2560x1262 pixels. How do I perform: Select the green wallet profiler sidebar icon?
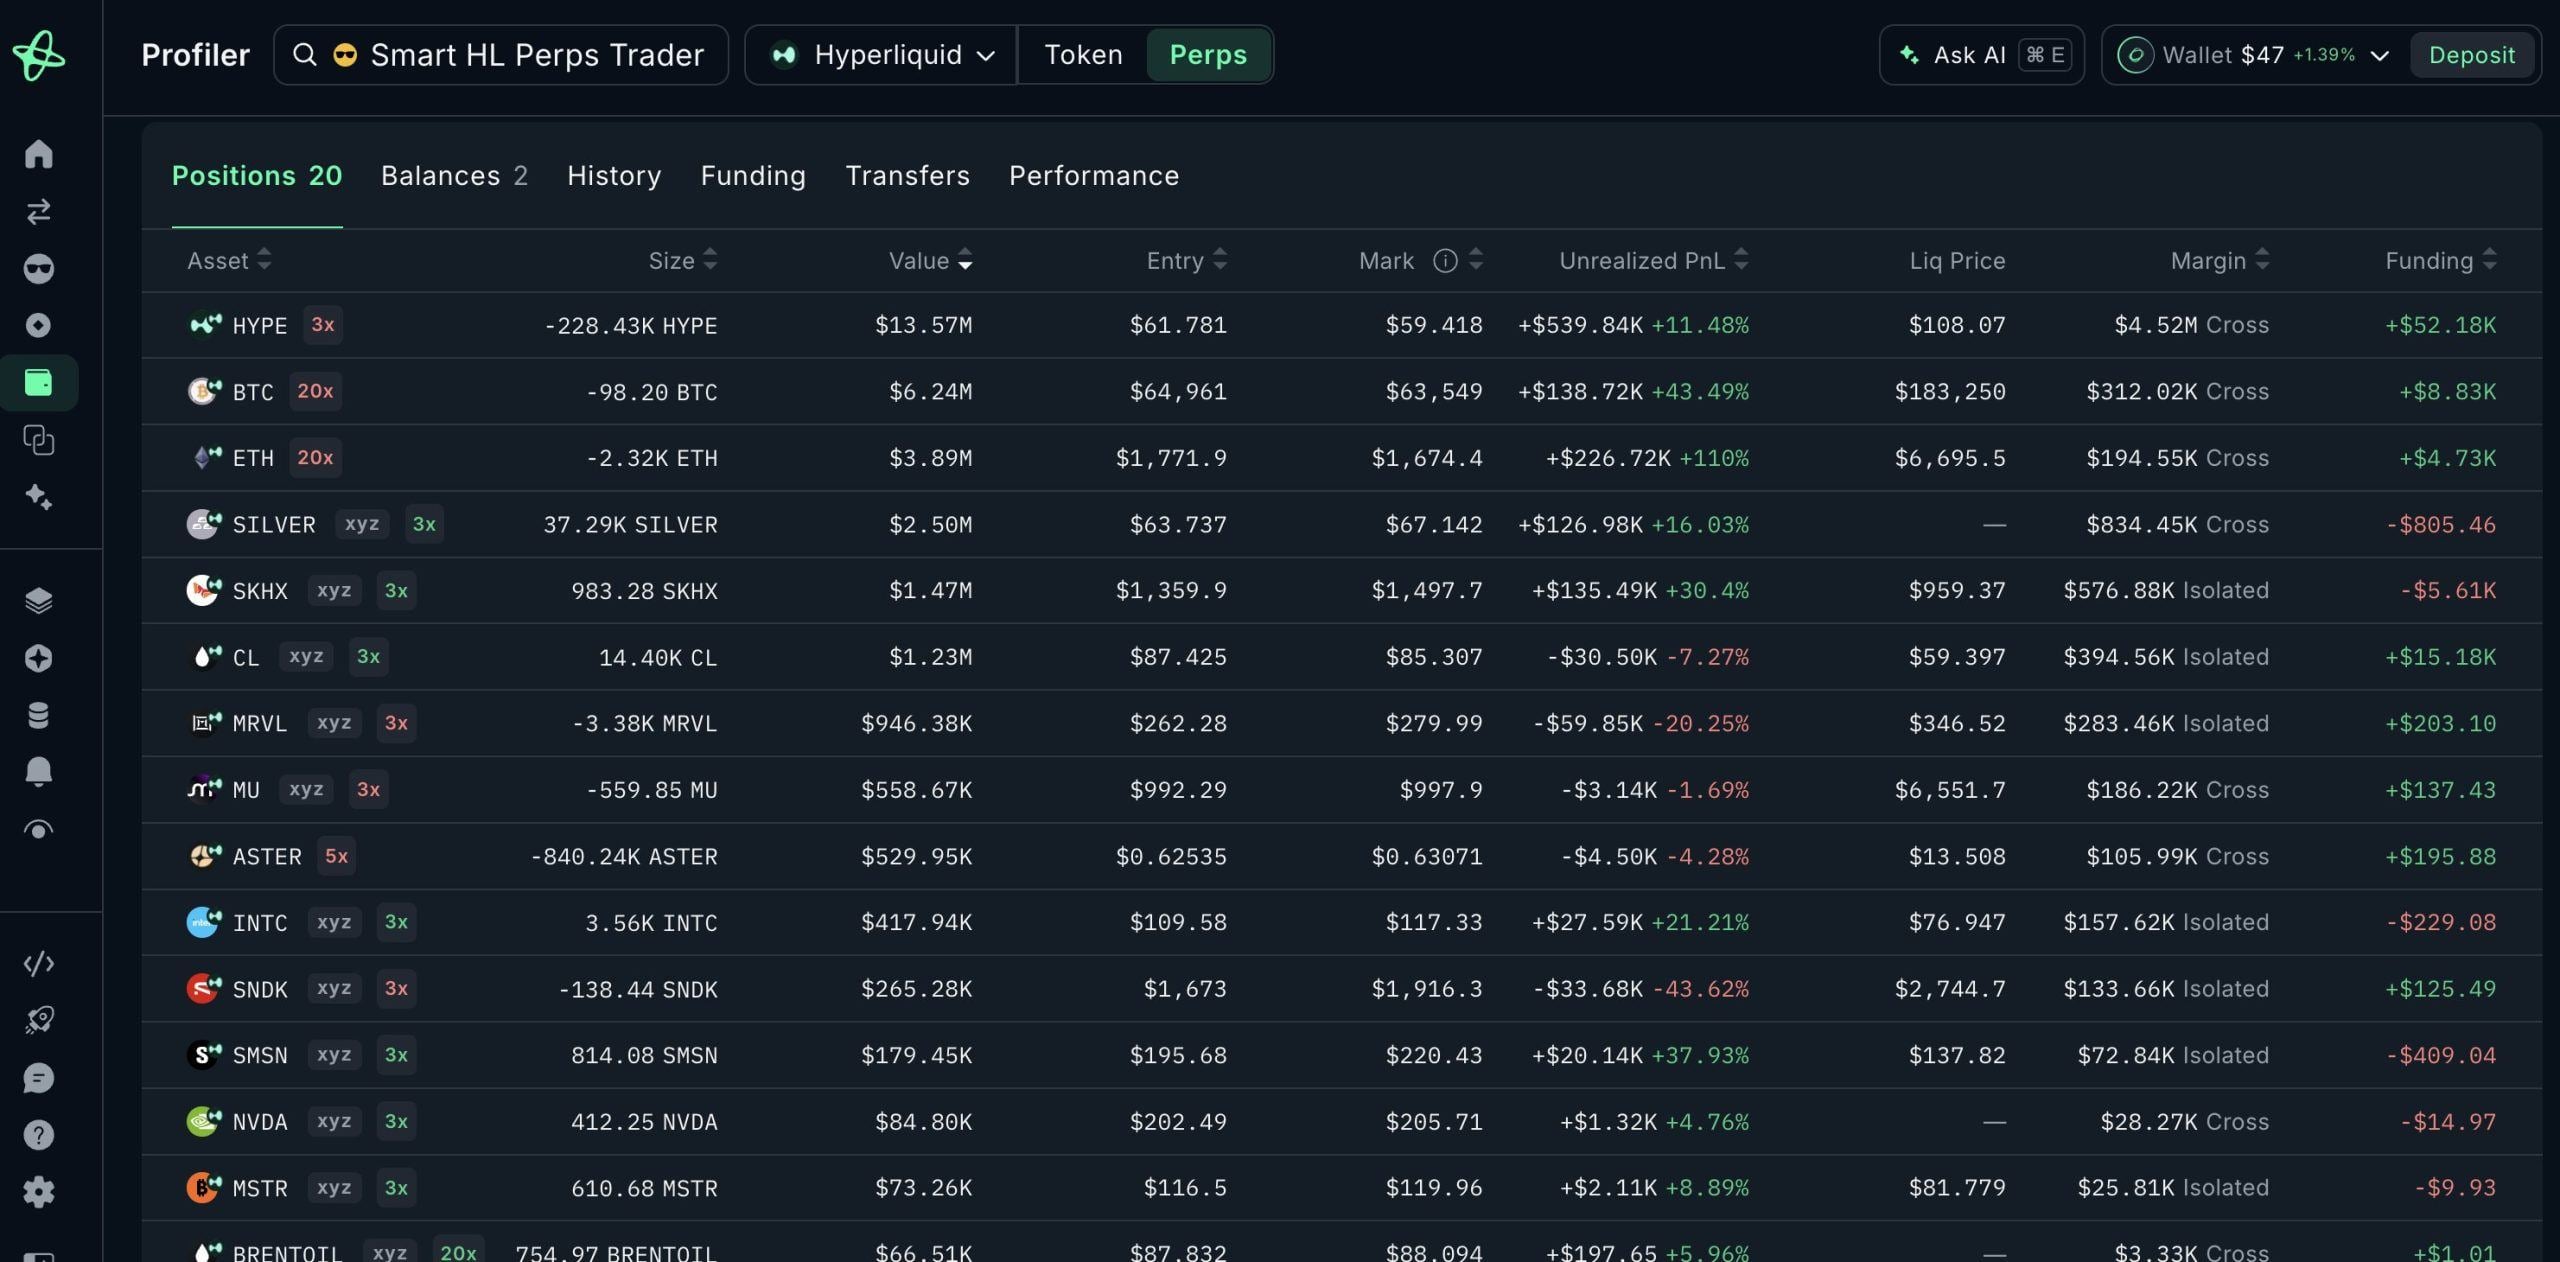point(38,382)
